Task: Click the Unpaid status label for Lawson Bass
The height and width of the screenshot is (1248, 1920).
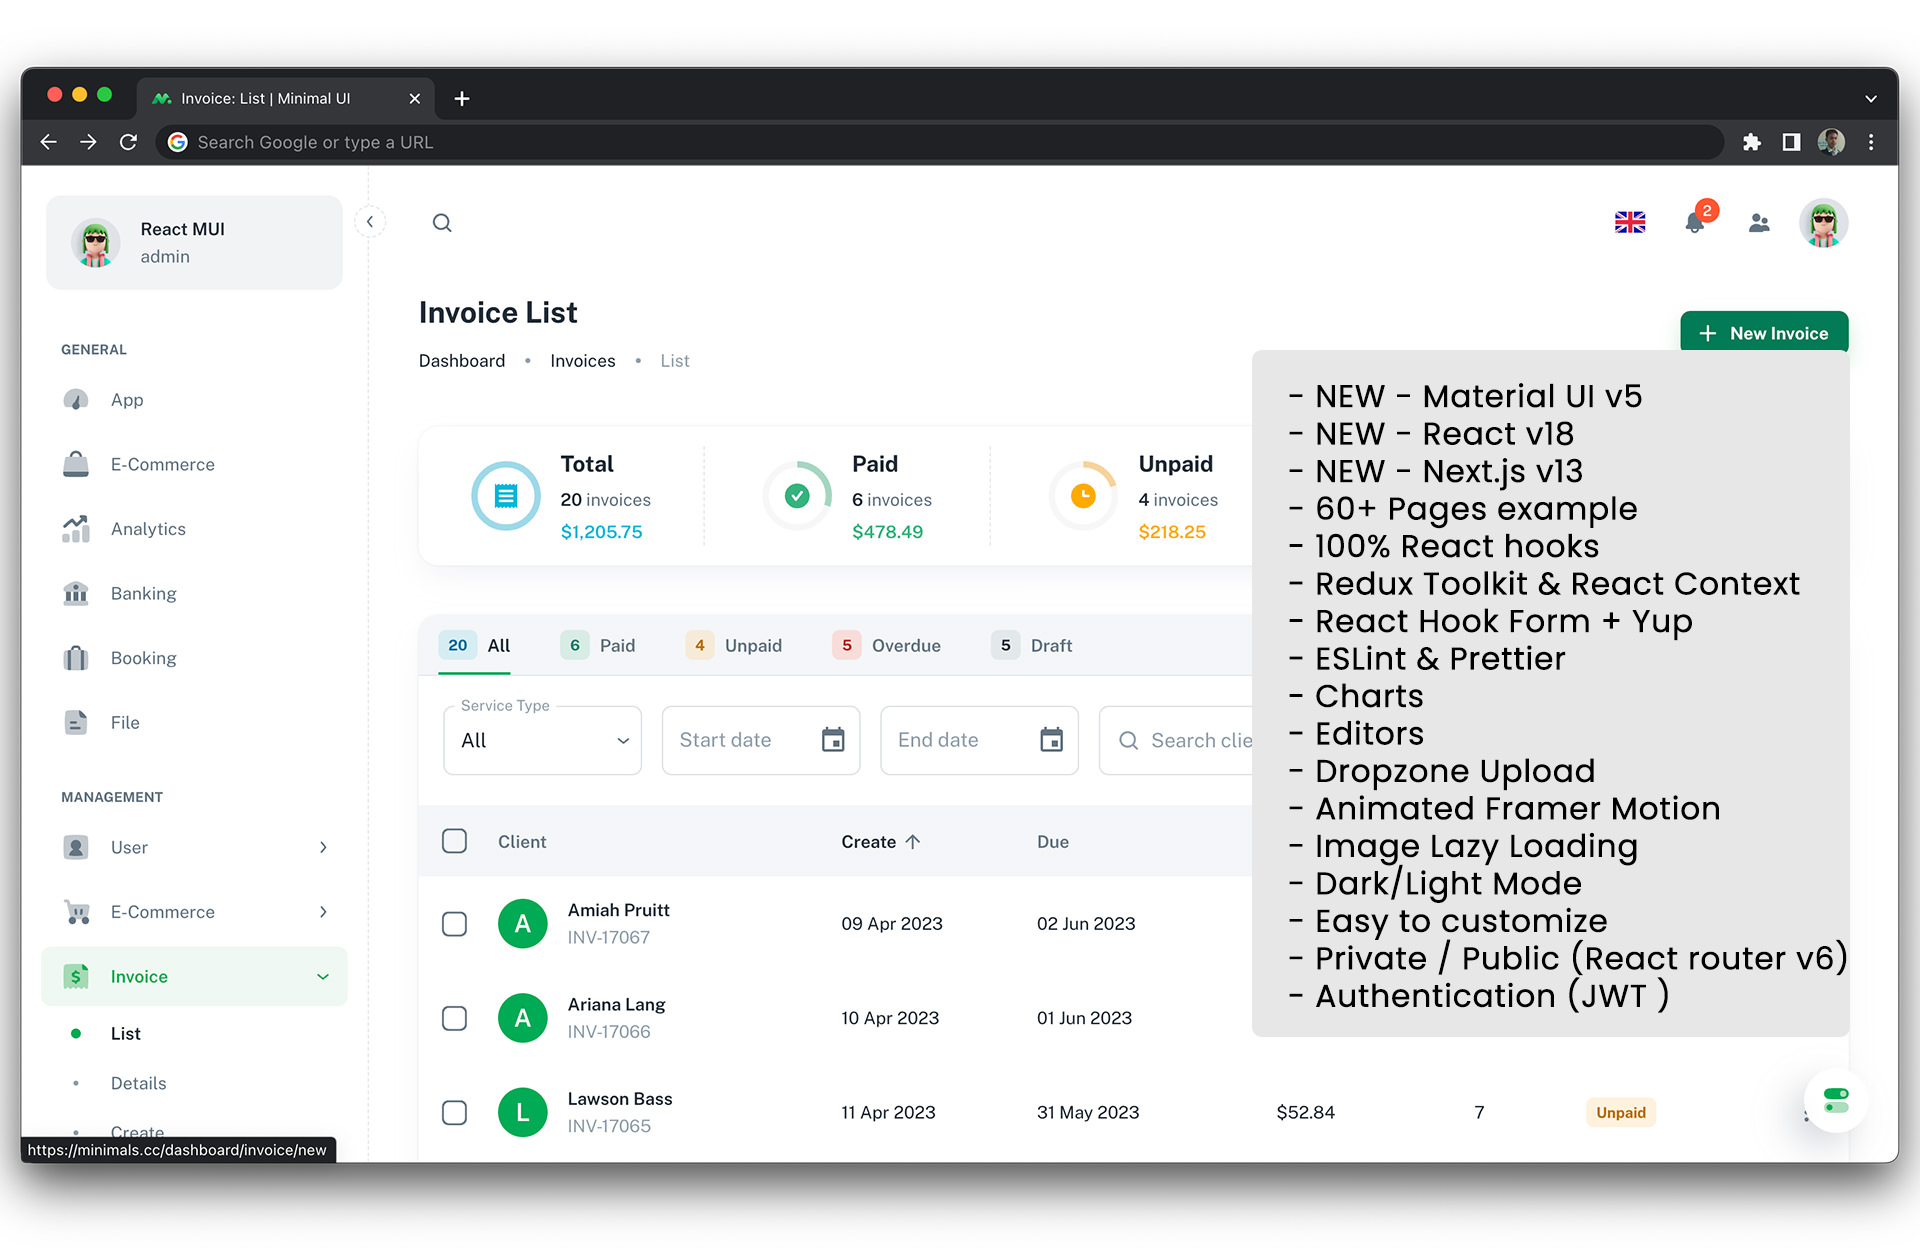Action: (x=1621, y=1112)
